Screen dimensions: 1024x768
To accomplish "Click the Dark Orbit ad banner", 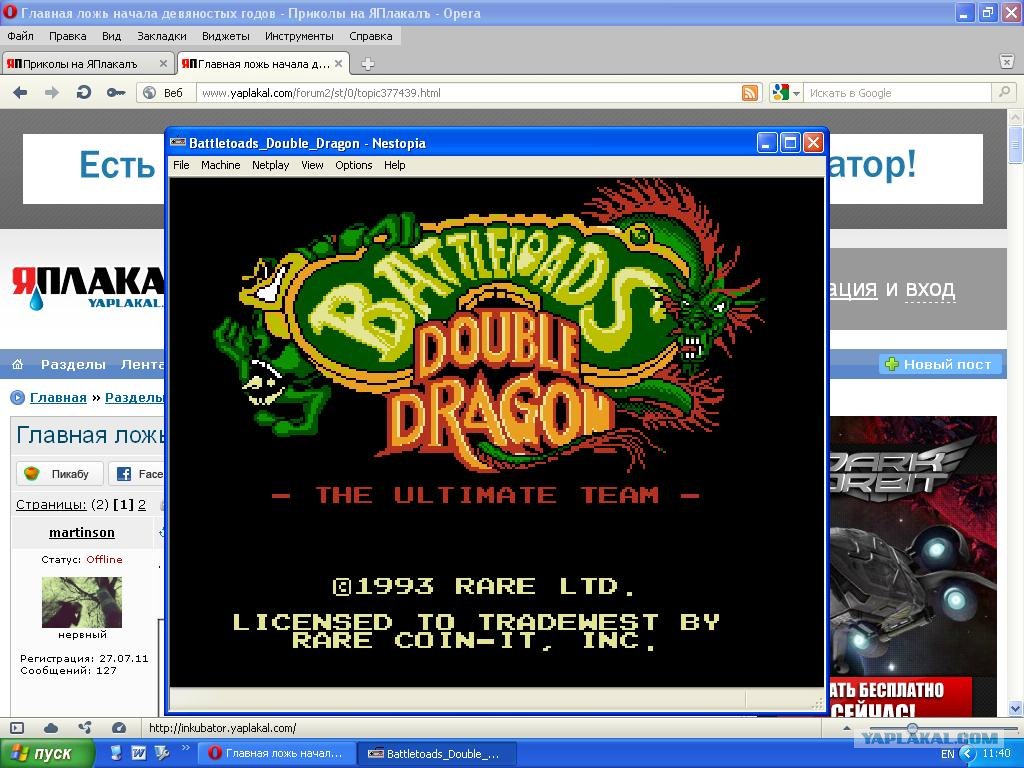I will tap(914, 566).
